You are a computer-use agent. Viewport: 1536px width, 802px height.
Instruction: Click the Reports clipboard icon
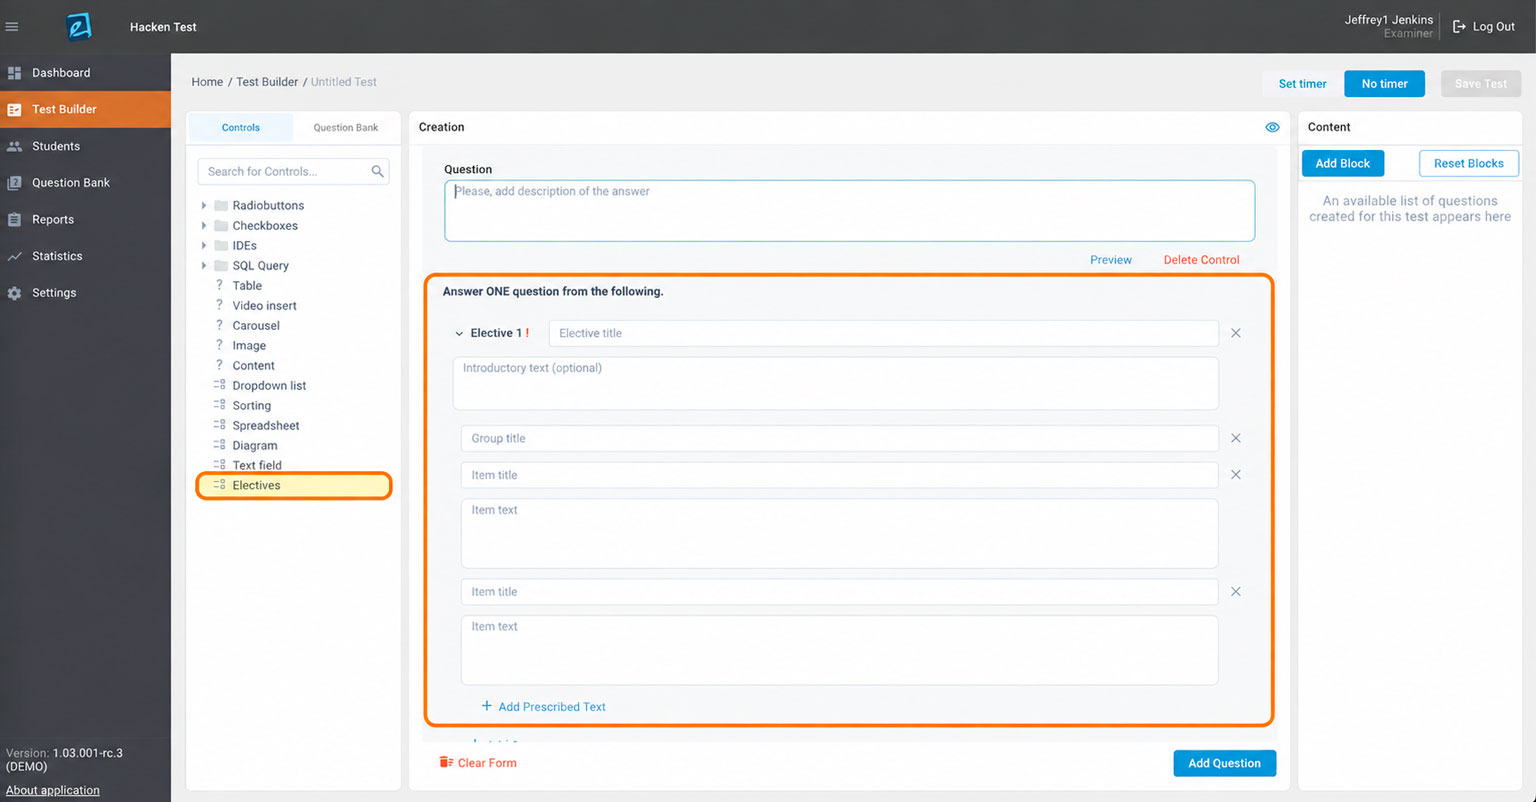point(14,220)
